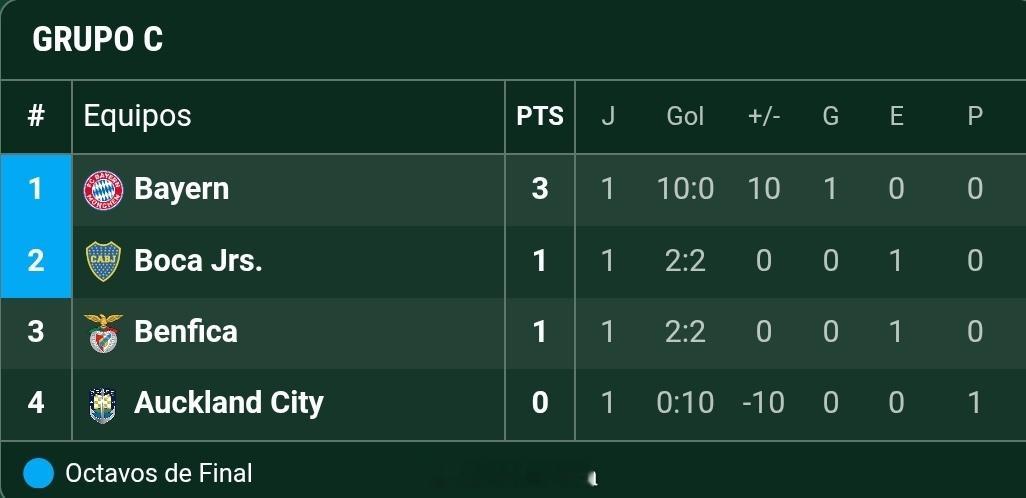Click the Auckland City club crest
This screenshot has height=498, width=1026.
[103, 404]
